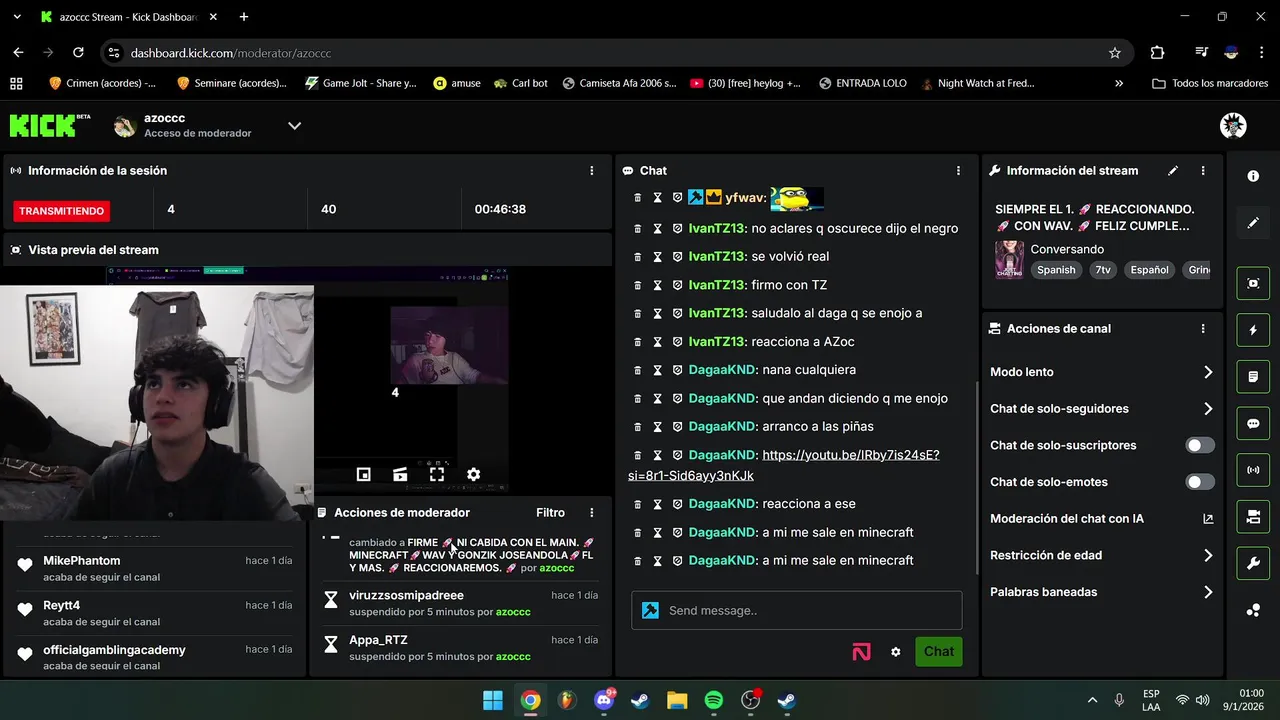Open Spotify from taskbar
The height and width of the screenshot is (720, 1280).
coord(713,700)
